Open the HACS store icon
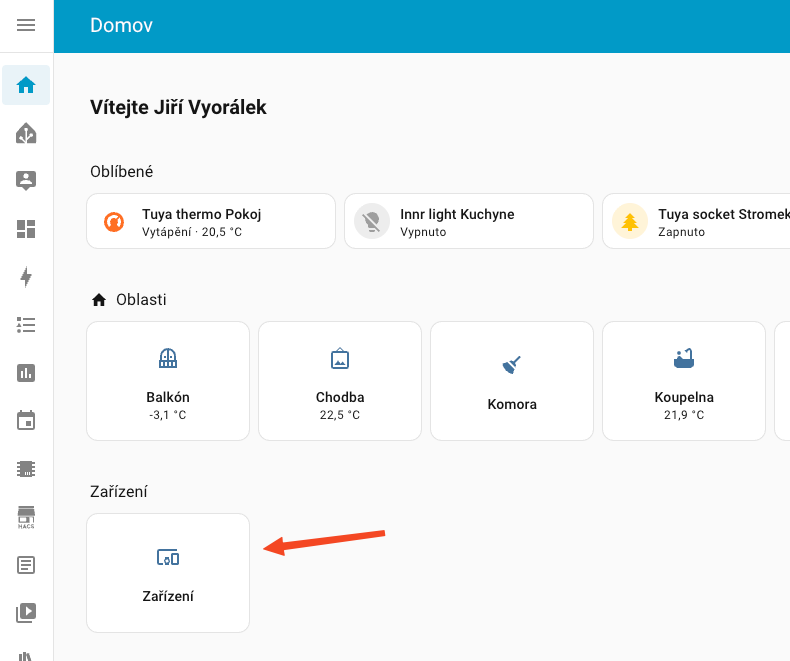790x661 pixels. tap(26, 517)
